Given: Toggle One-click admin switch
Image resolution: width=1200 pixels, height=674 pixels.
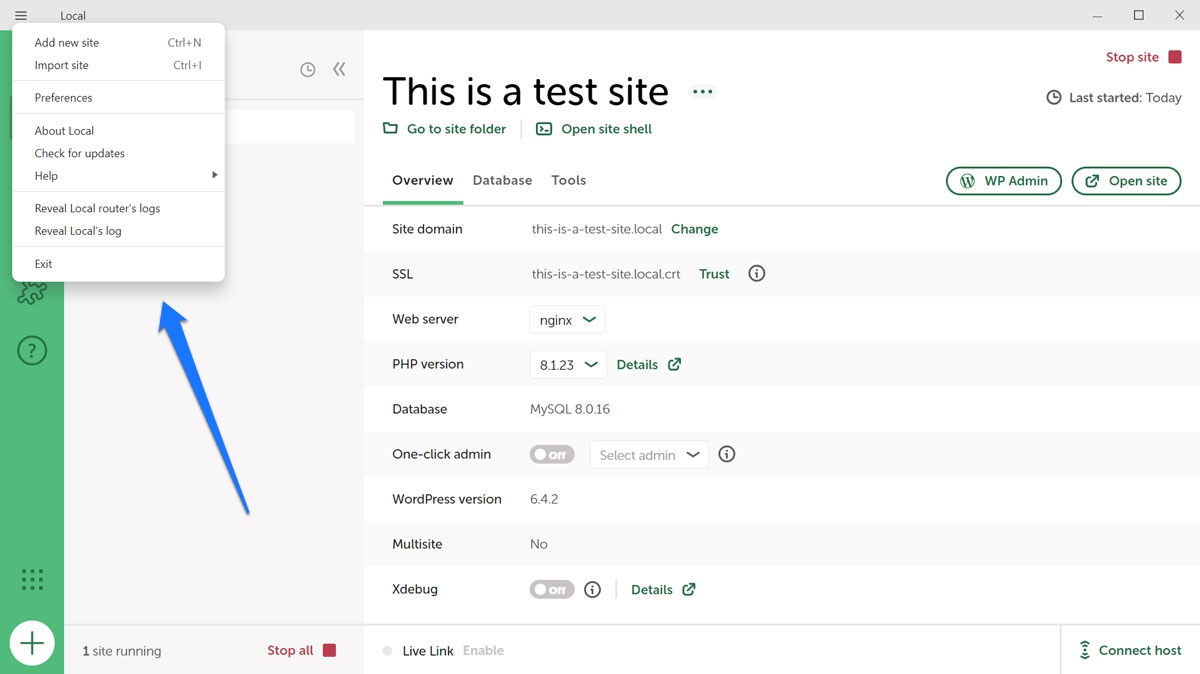Looking at the screenshot, I should (x=552, y=454).
